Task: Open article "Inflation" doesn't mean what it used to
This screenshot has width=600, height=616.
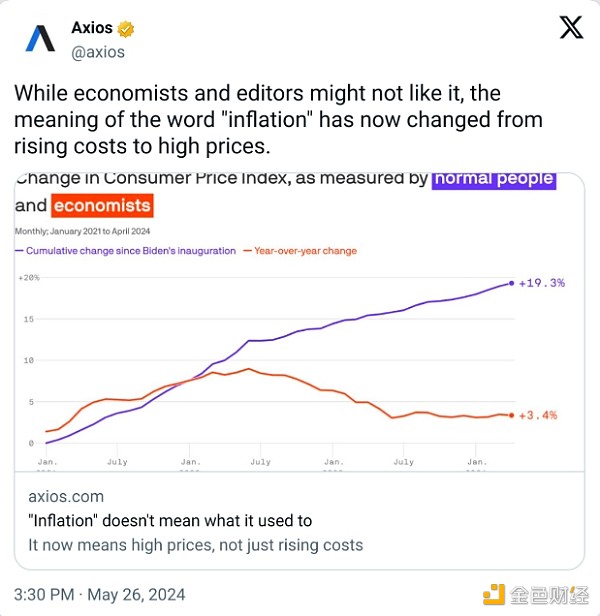Action: click(170, 521)
